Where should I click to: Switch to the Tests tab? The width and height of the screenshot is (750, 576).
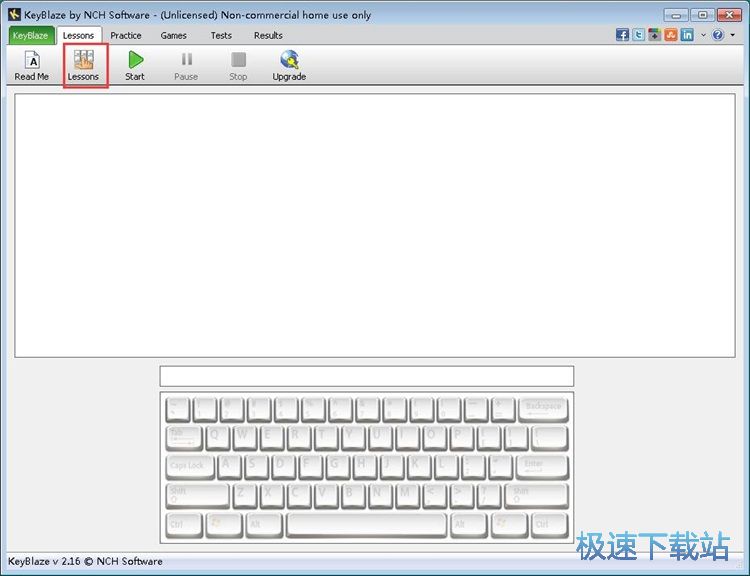[x=221, y=35]
